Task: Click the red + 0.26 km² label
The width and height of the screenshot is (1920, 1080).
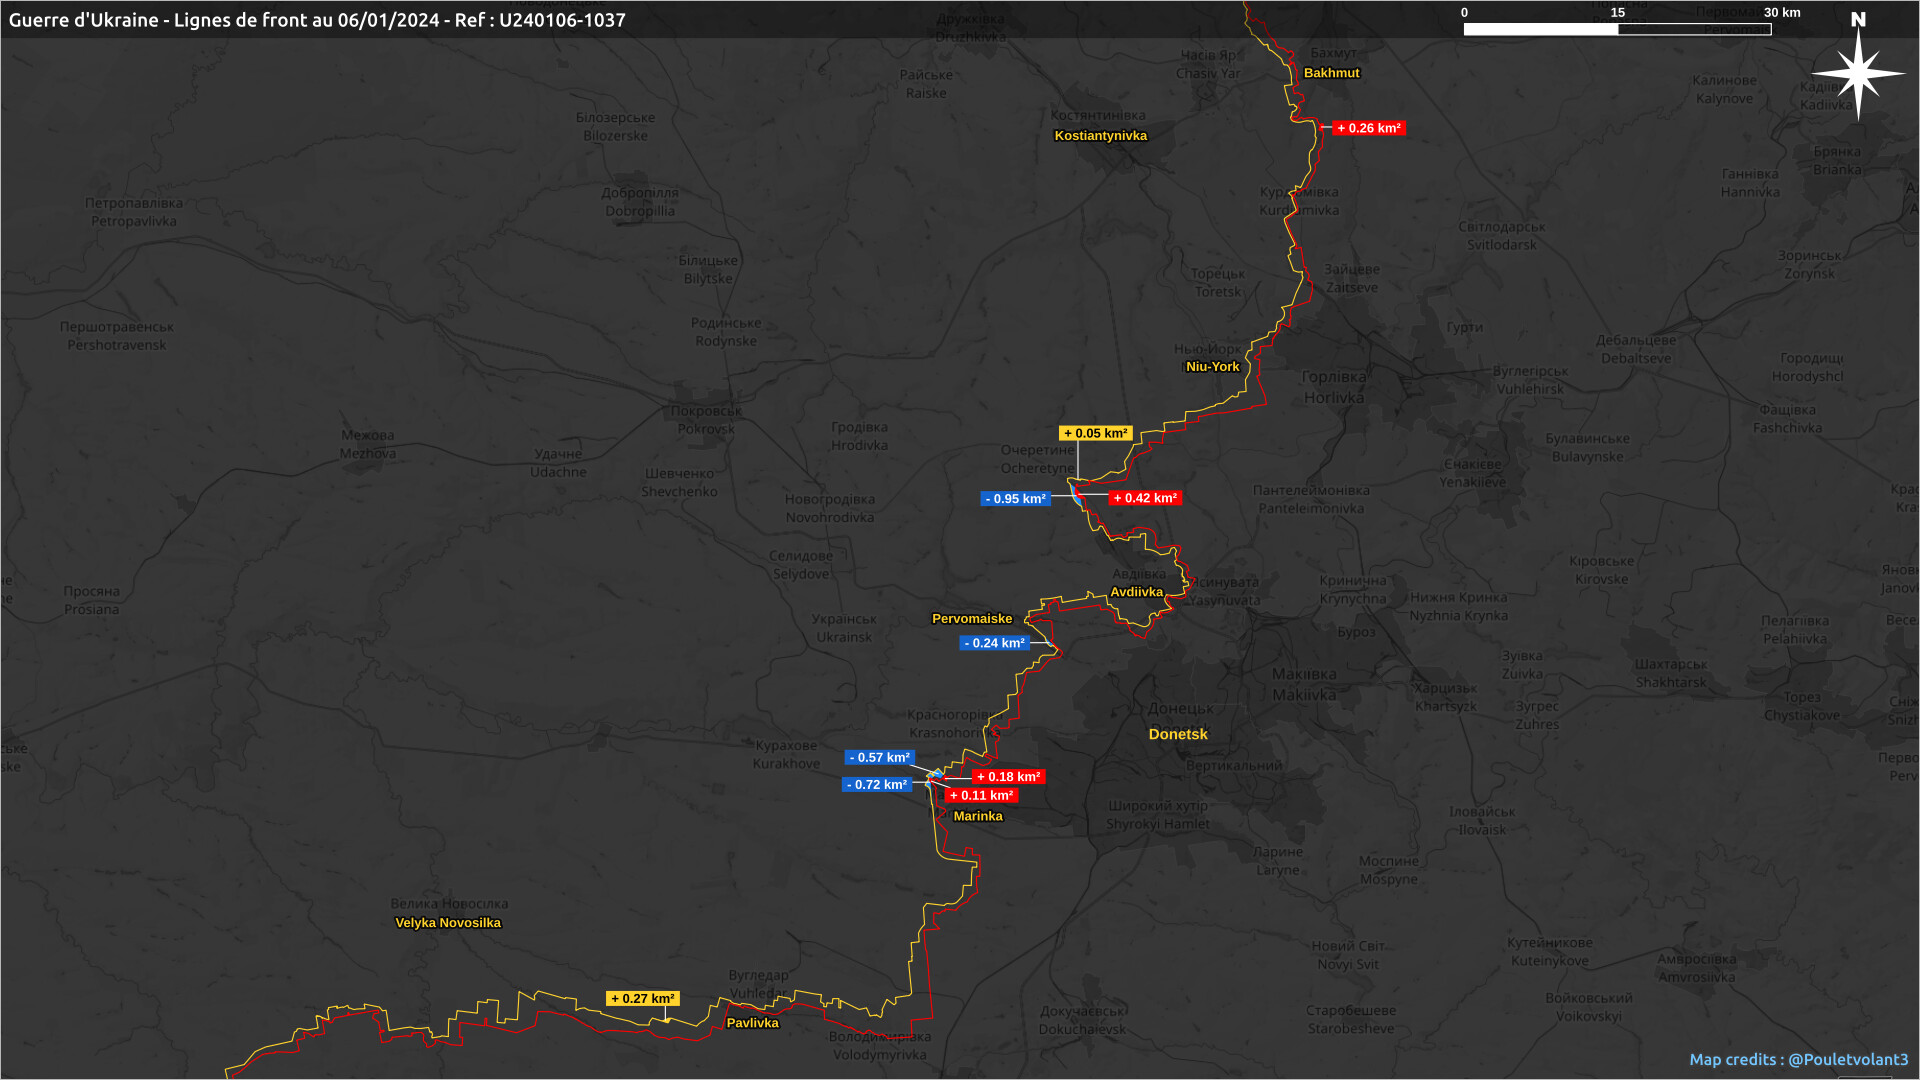Action: 1368,128
